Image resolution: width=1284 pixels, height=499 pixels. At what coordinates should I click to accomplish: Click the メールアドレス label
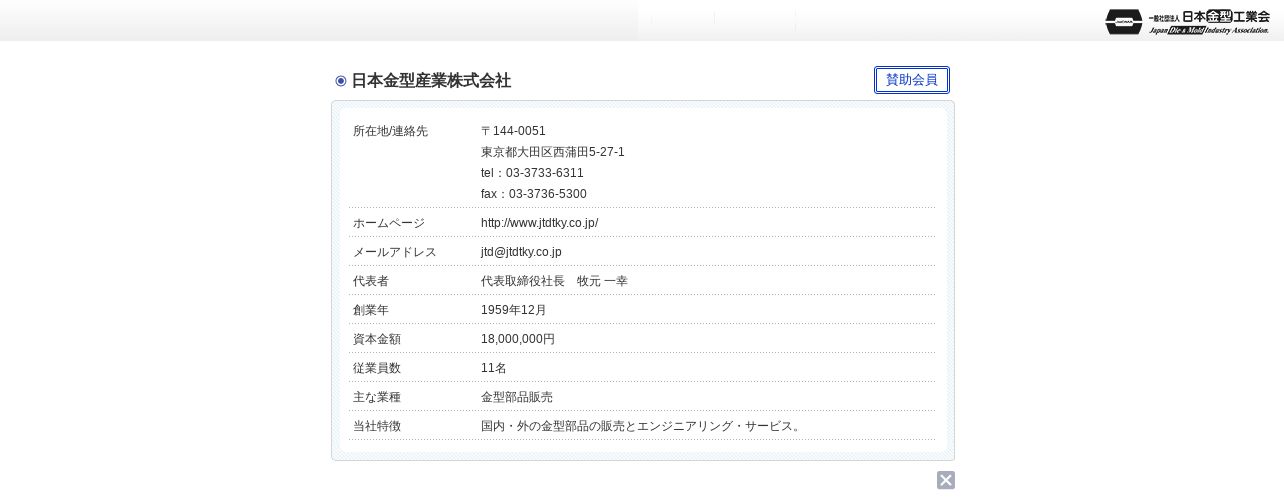(395, 252)
